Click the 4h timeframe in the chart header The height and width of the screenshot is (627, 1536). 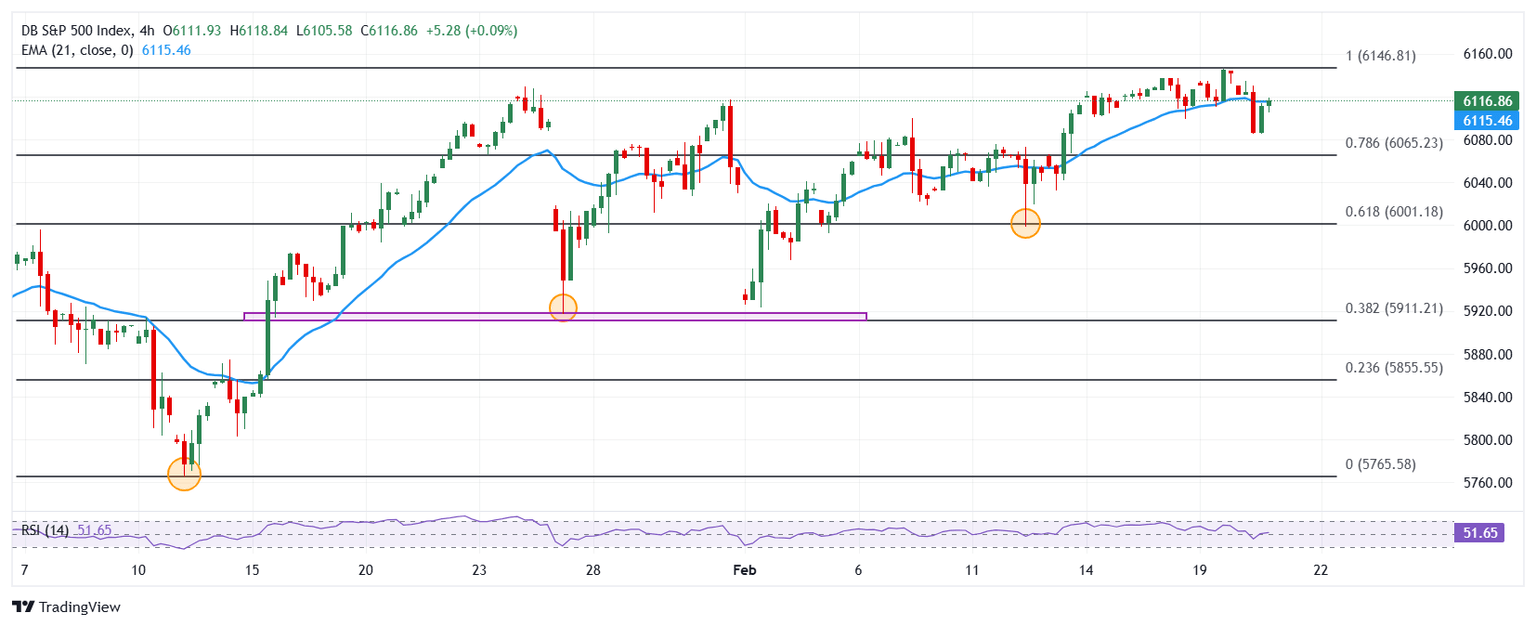(148, 31)
